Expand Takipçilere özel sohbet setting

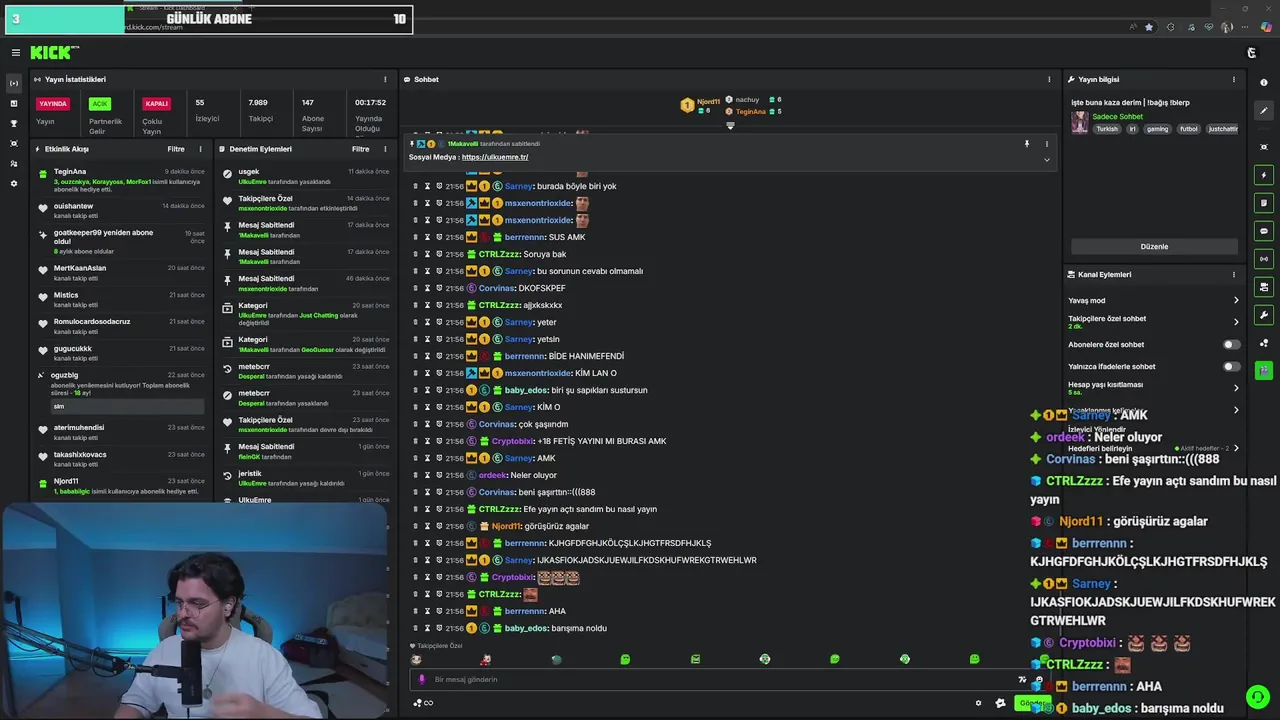[x=1236, y=322]
